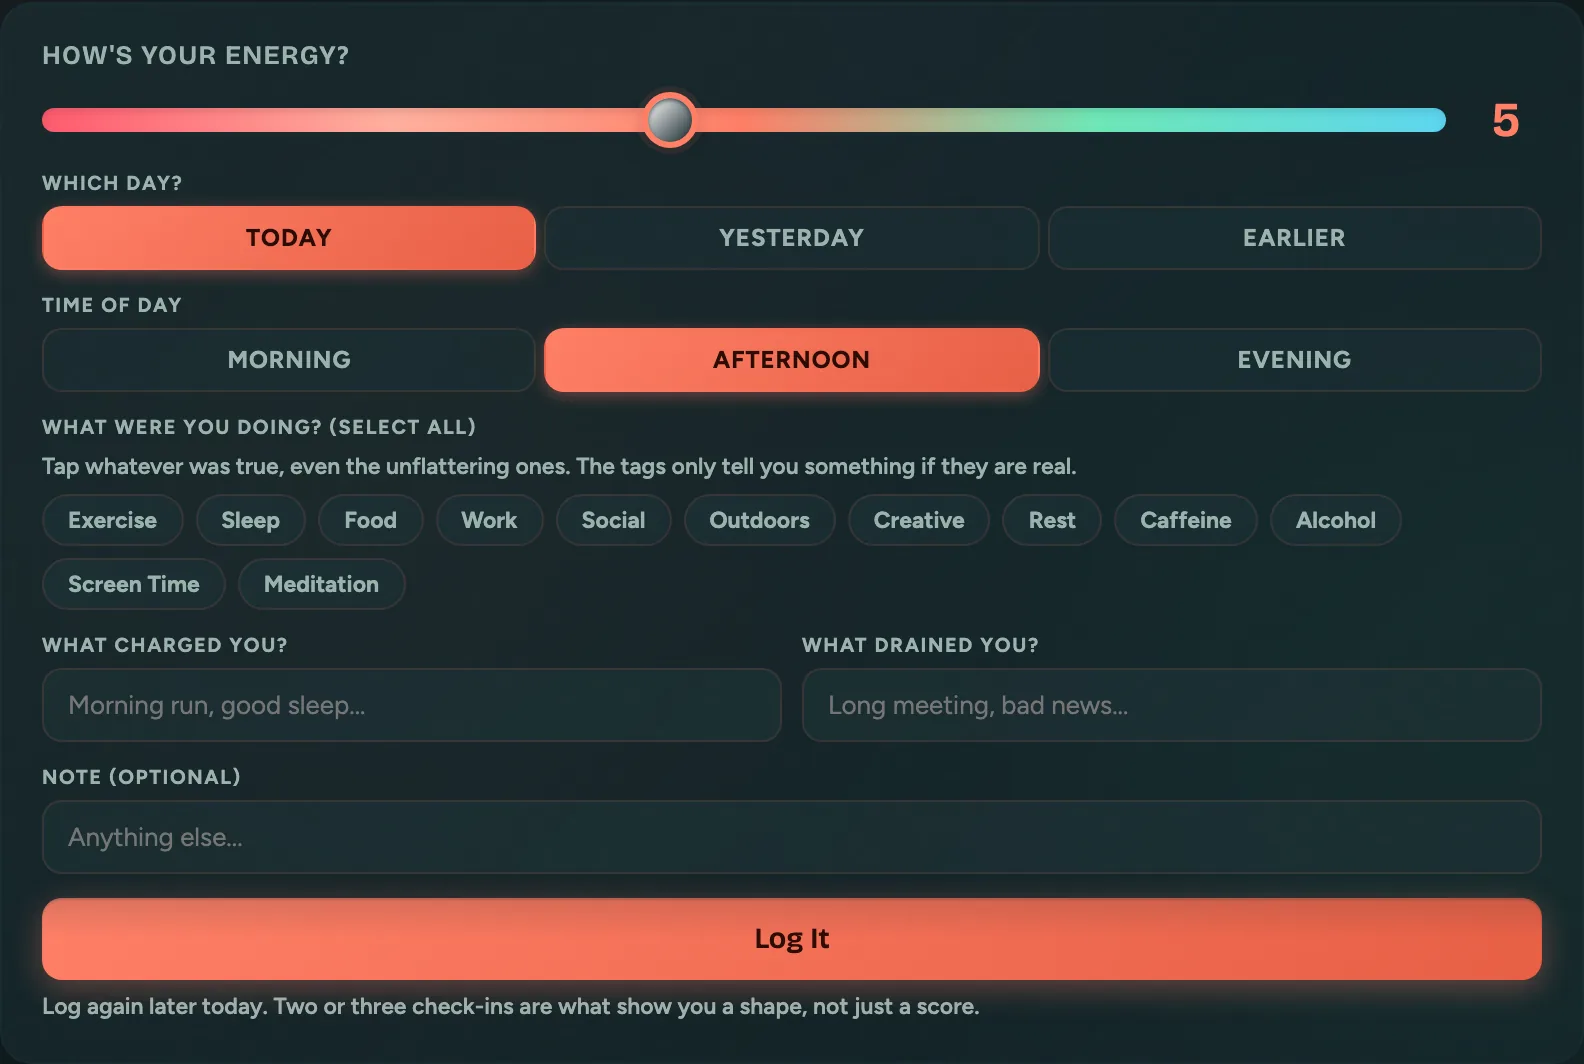Select the Today day option
This screenshot has width=1584, height=1064.
[289, 238]
